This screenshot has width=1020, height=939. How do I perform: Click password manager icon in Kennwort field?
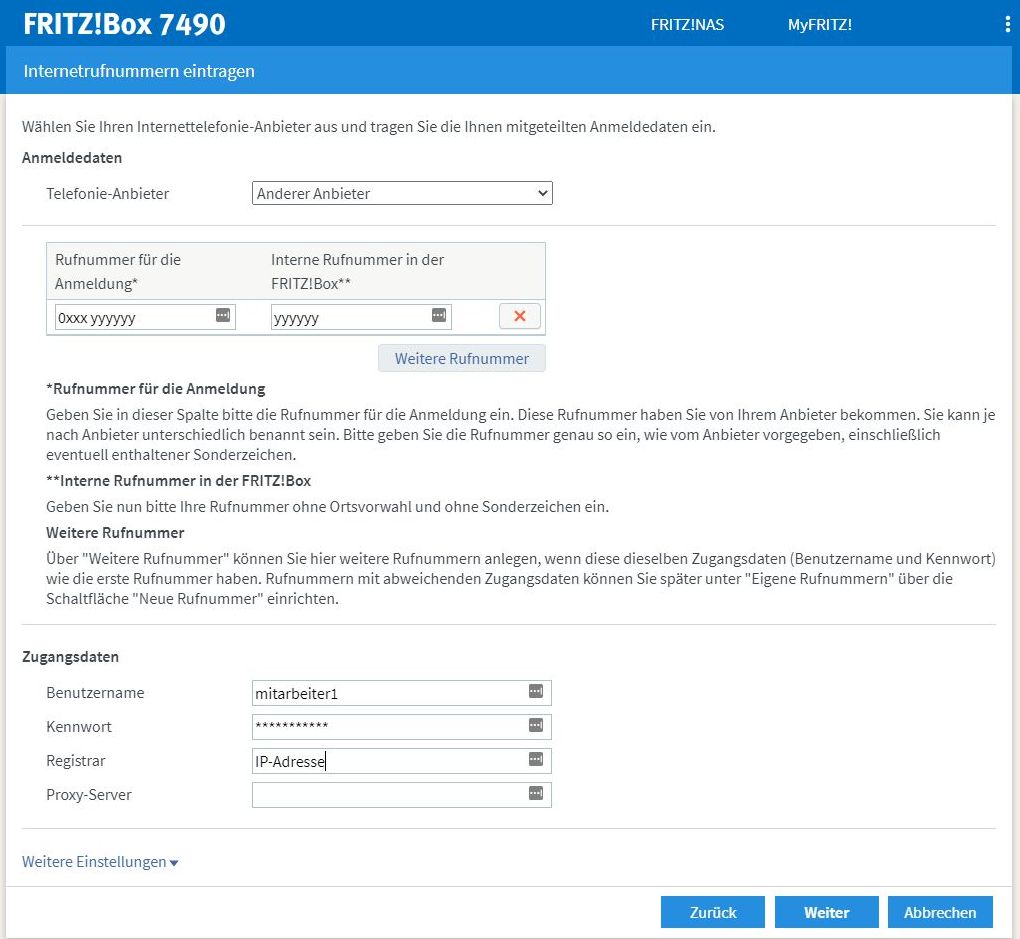(x=536, y=725)
